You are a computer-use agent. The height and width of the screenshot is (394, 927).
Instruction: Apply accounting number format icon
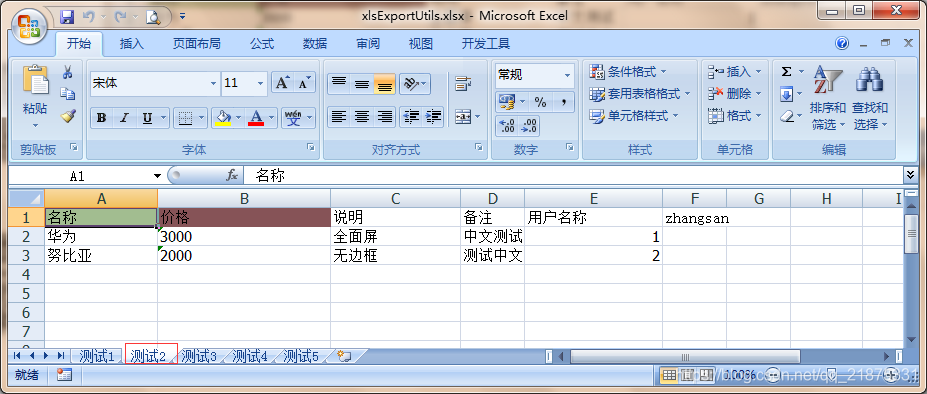[x=507, y=102]
